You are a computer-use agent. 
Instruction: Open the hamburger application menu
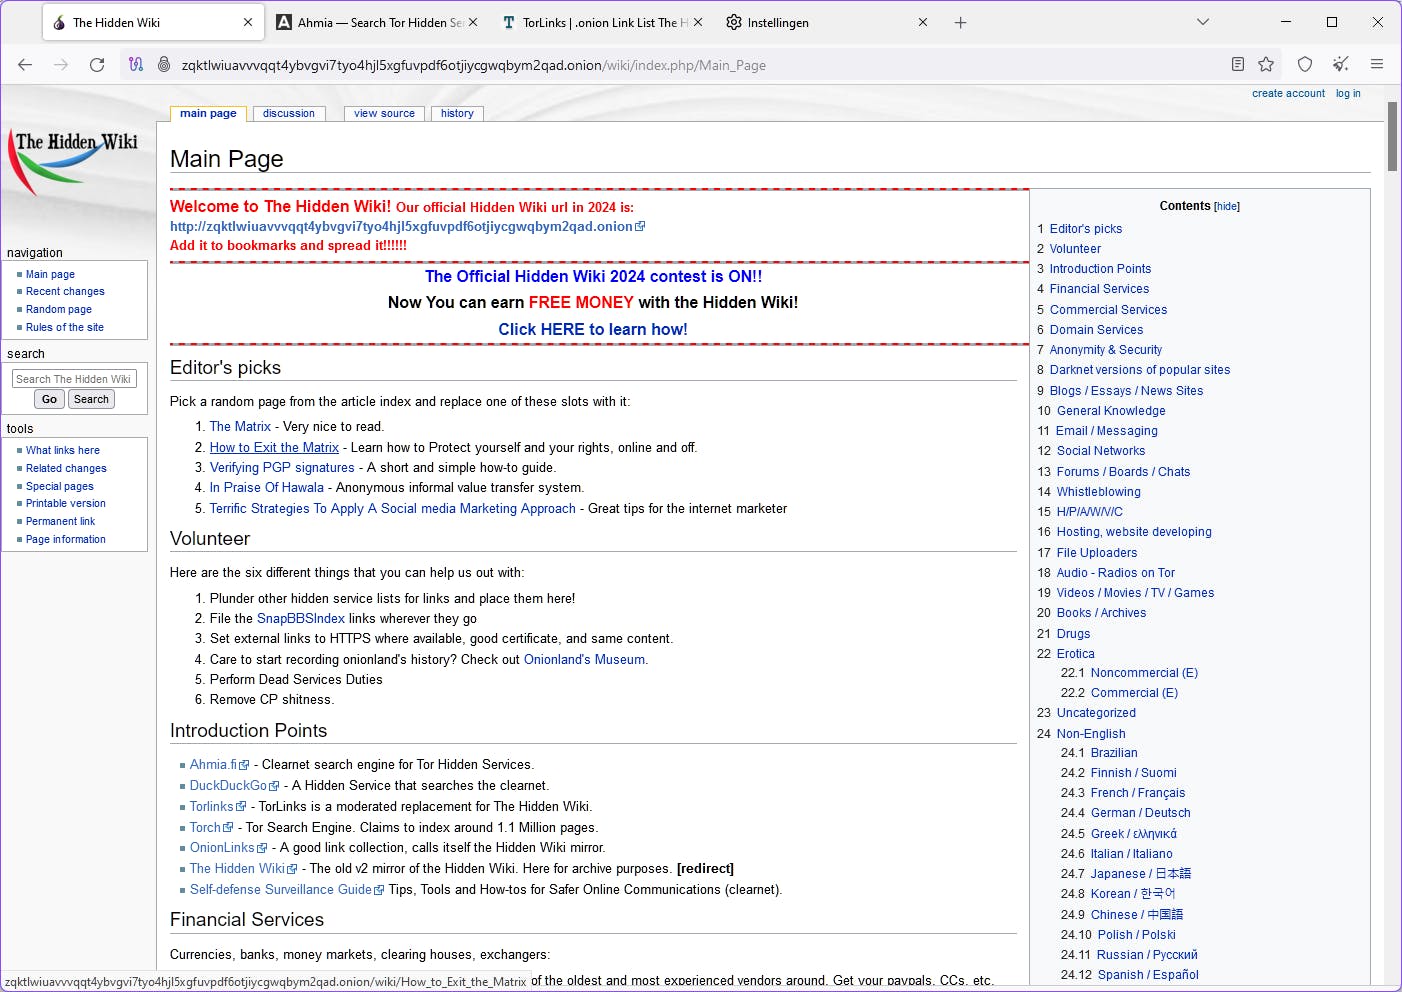click(x=1377, y=65)
